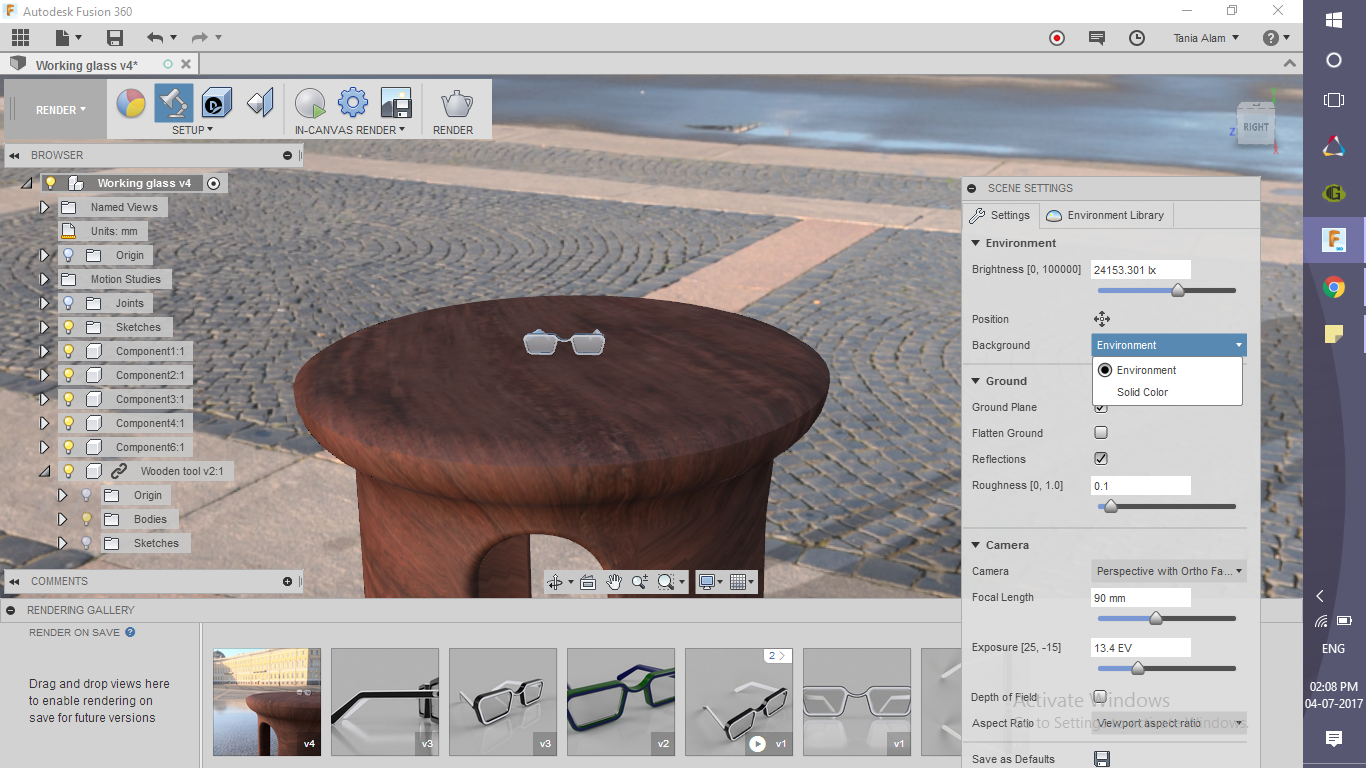Open the Decal tool in Setup
The height and width of the screenshot is (768, 1366).
coord(217,103)
